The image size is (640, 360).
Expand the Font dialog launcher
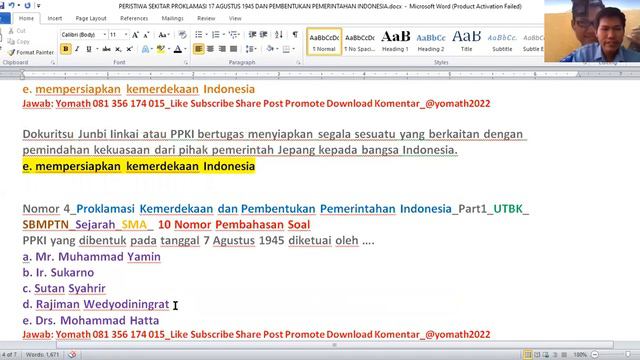[x=186, y=62]
